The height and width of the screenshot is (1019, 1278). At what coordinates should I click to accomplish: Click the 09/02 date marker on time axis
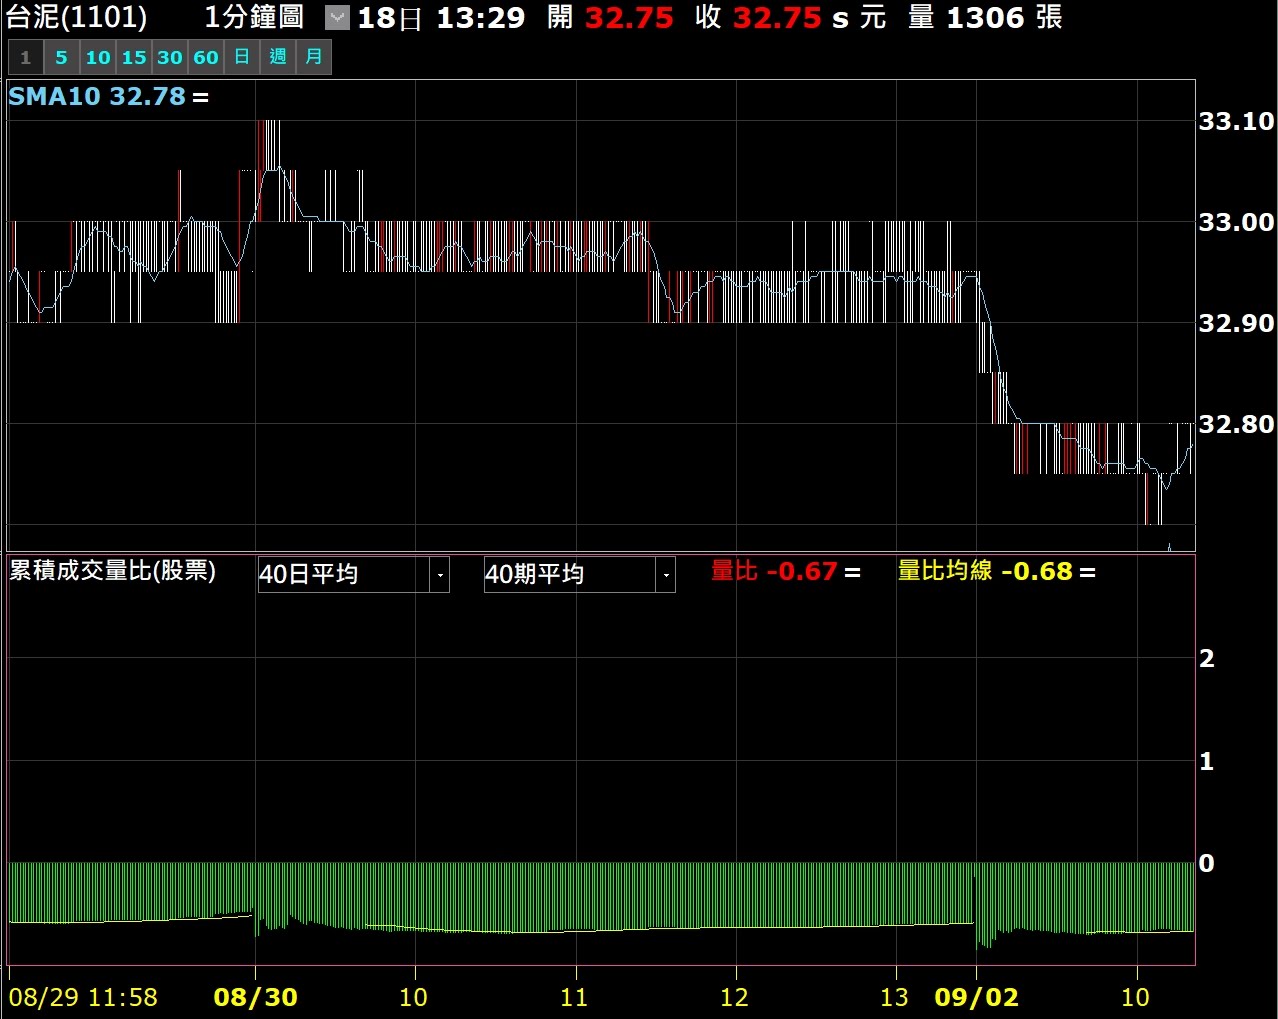[976, 997]
